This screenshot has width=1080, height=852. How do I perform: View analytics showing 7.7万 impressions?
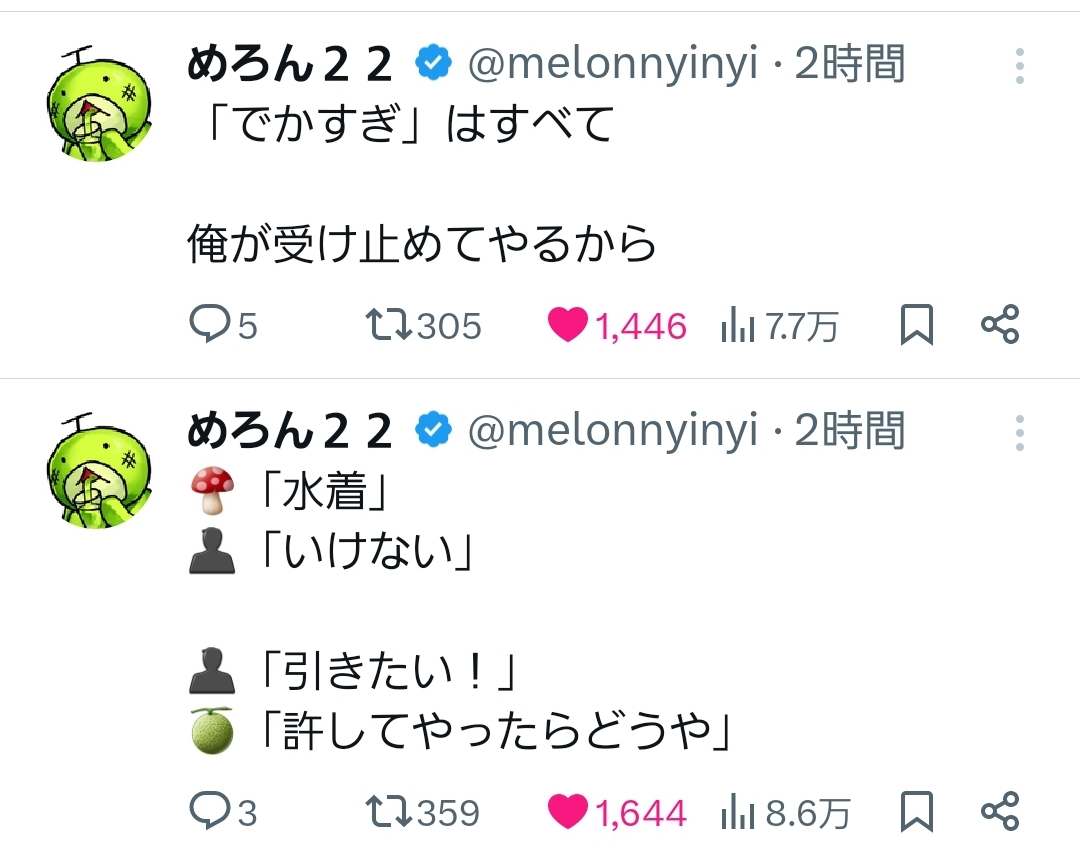[x=737, y=326]
